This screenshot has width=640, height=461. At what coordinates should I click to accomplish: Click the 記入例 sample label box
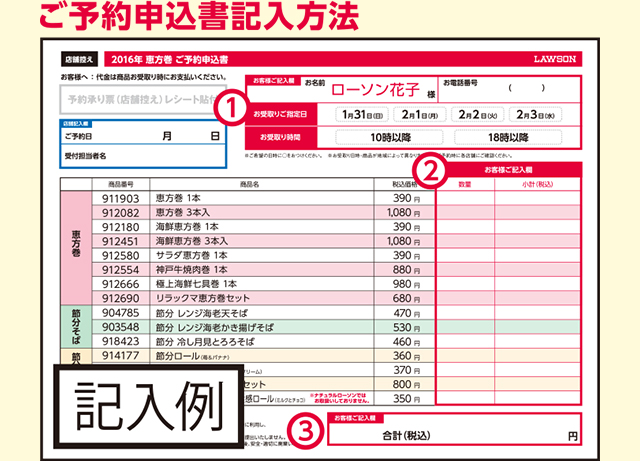pyautogui.click(x=149, y=407)
